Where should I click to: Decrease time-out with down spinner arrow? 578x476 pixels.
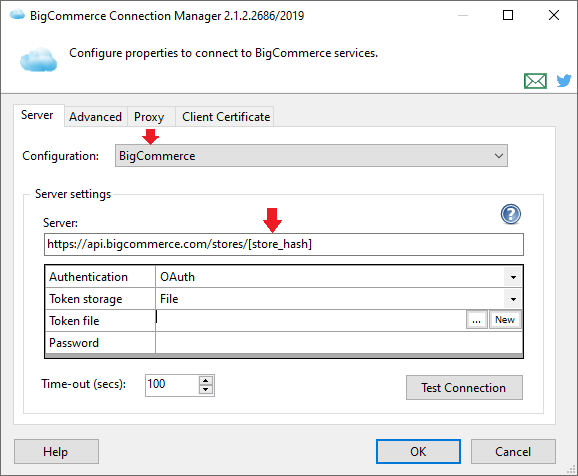206,390
